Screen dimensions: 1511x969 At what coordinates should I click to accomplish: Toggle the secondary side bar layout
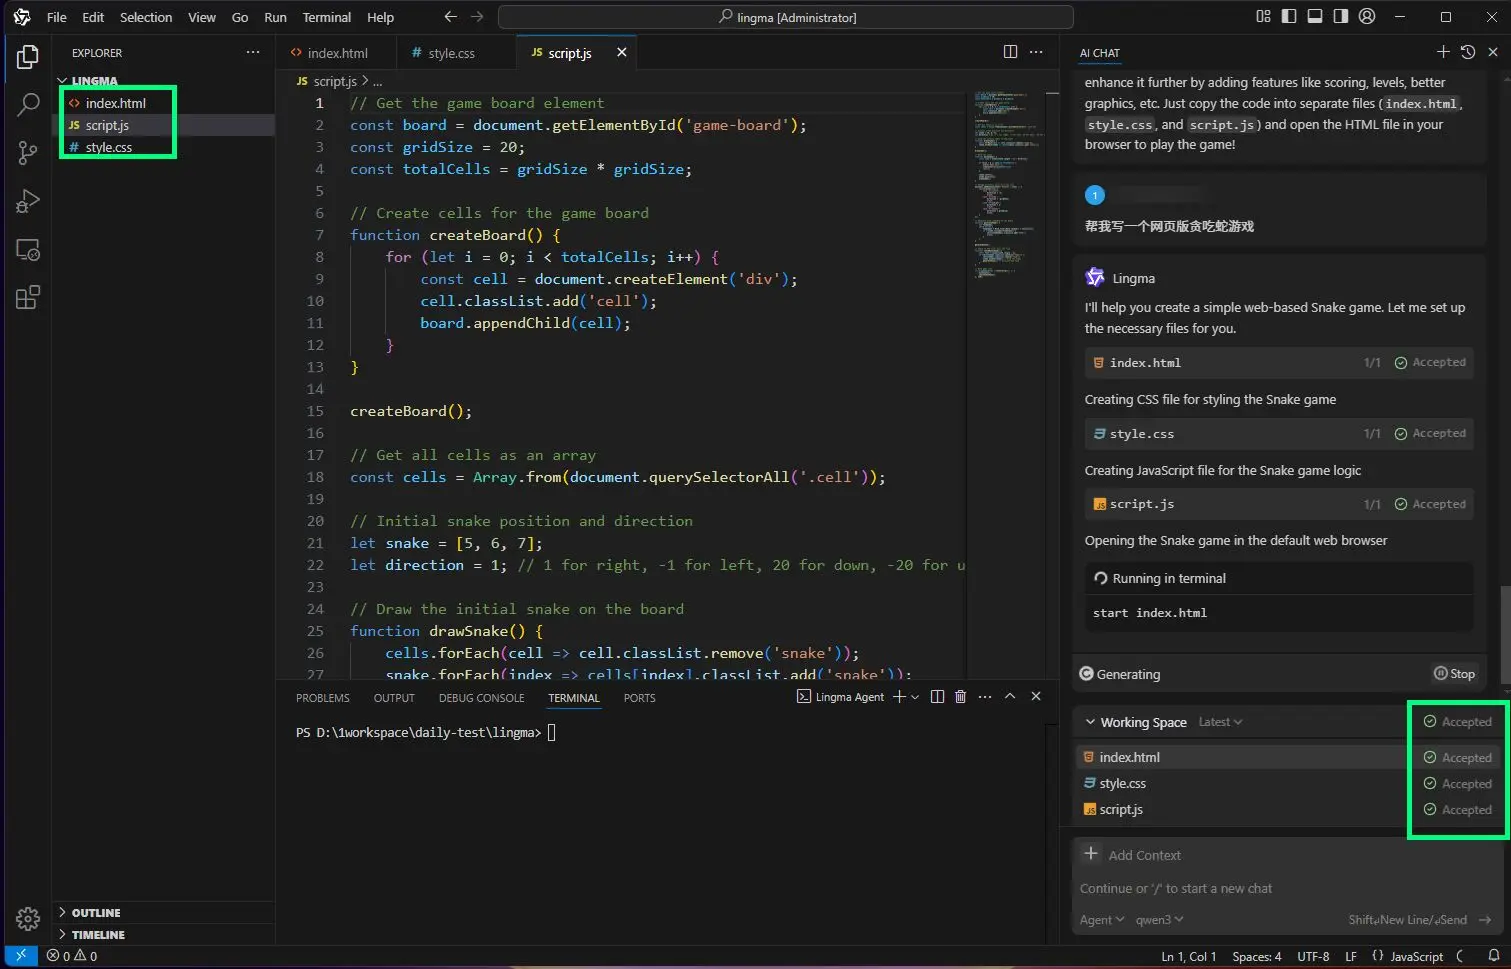(x=1340, y=17)
